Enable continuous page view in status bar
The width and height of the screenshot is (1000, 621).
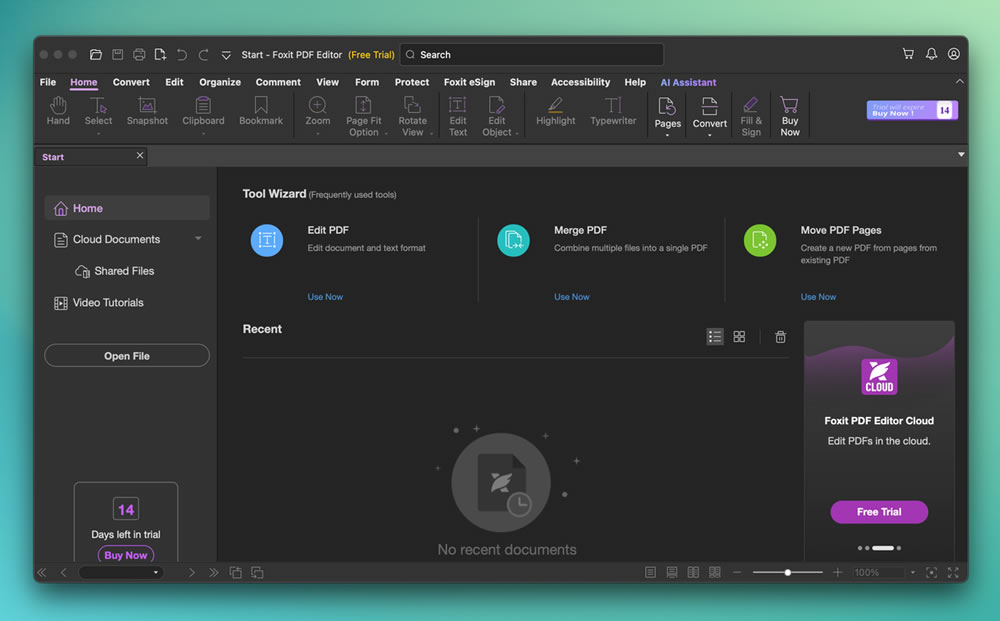pos(672,573)
